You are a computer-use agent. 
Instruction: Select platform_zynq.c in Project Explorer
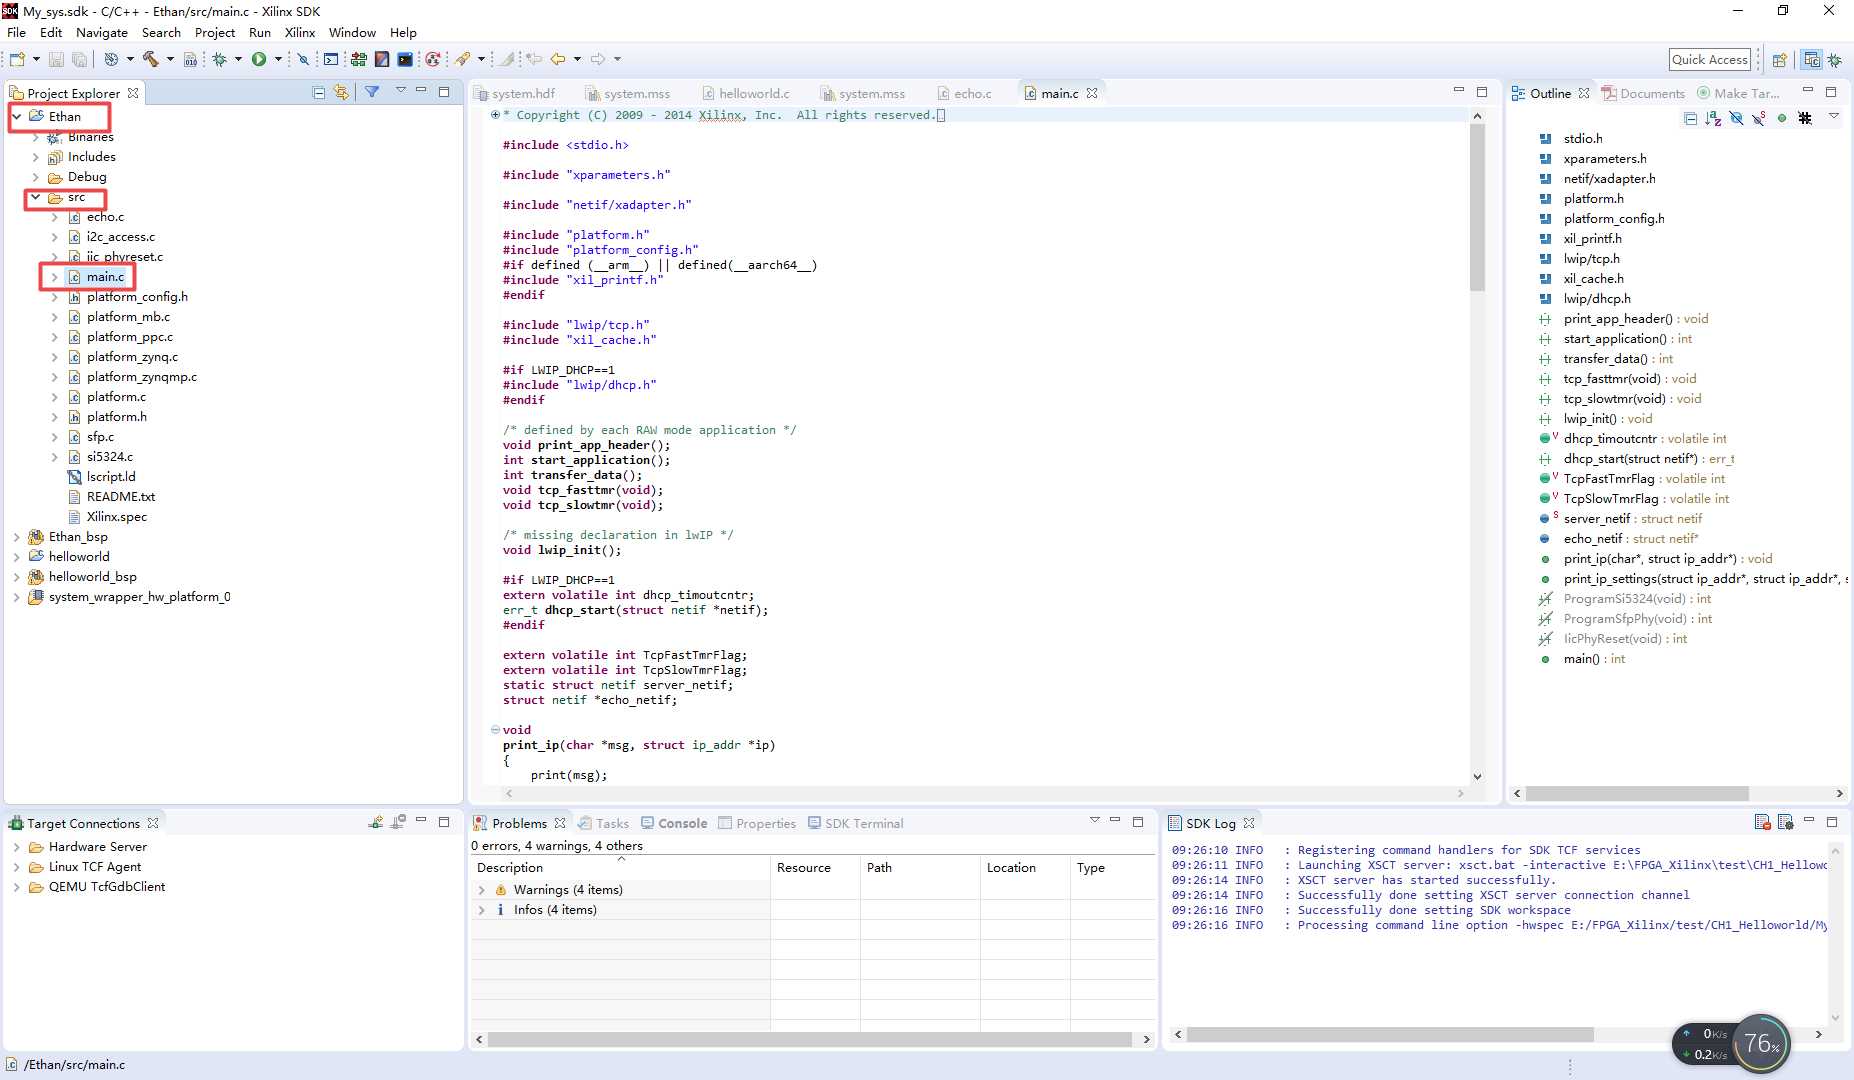pyautogui.click(x=132, y=357)
